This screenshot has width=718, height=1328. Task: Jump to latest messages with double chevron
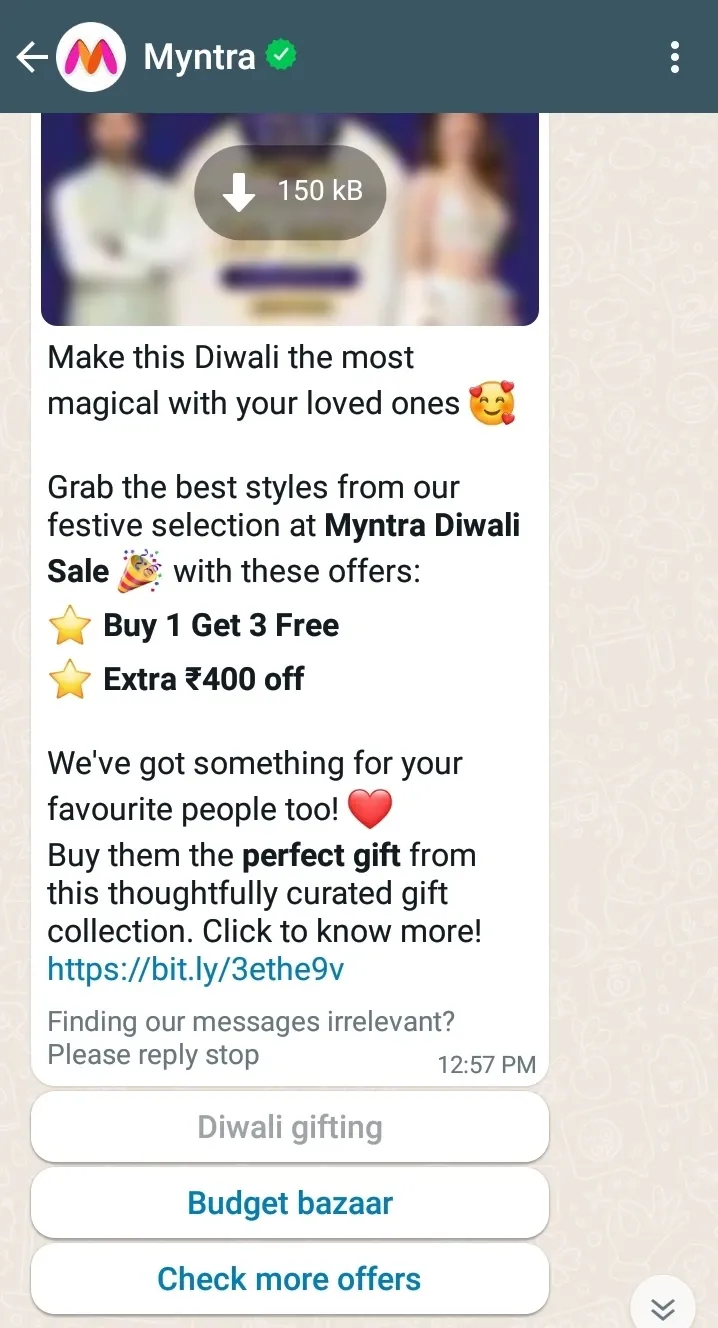[x=662, y=1307]
